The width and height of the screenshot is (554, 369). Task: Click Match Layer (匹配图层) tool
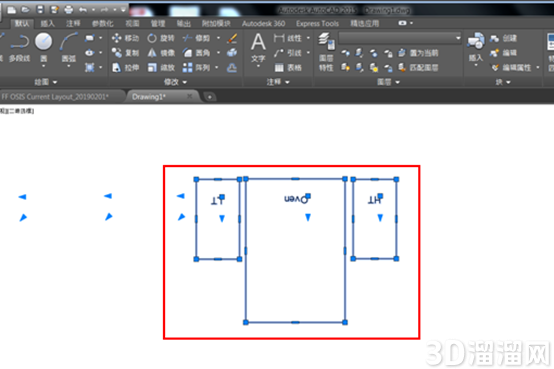(418, 67)
